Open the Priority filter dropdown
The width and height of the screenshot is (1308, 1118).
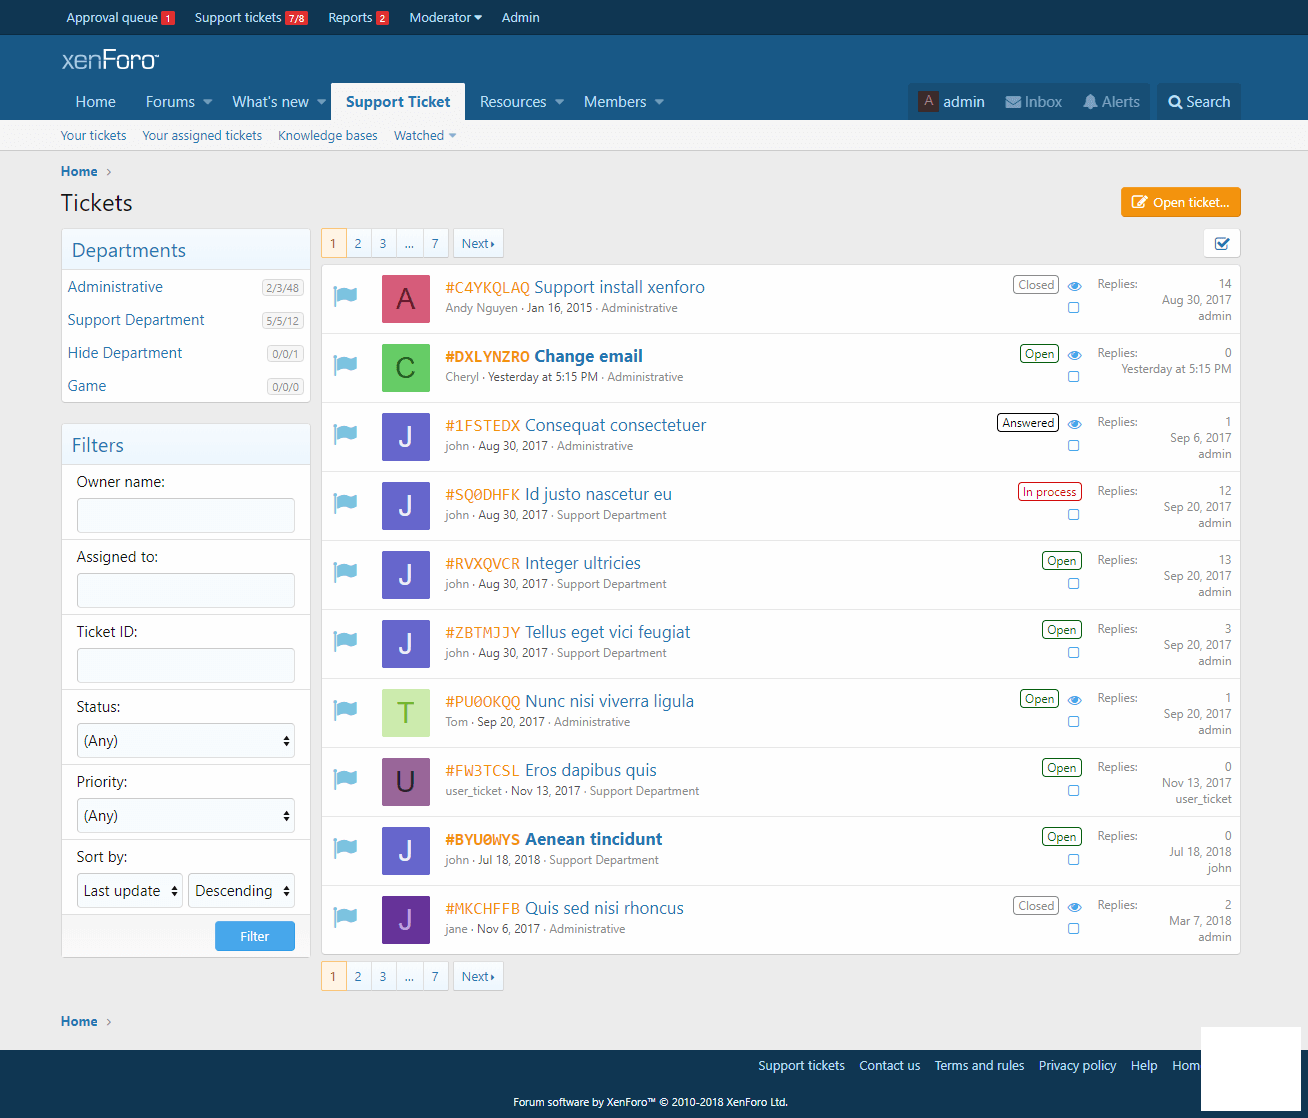click(x=186, y=816)
